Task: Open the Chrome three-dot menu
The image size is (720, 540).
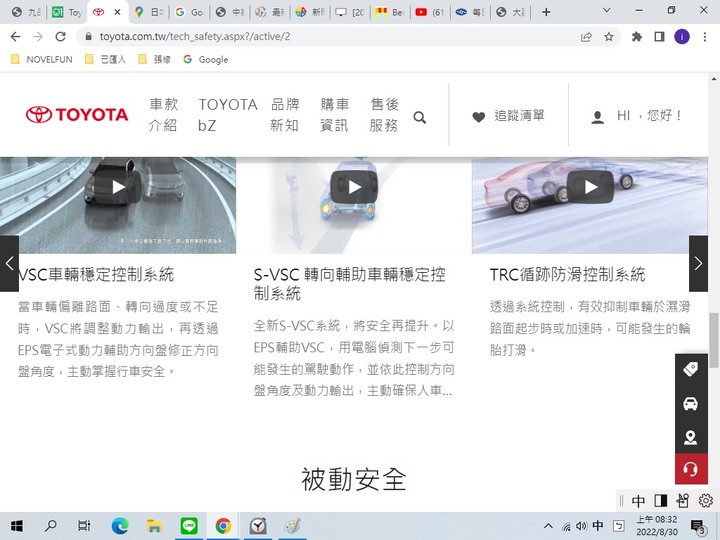Action: pos(705,37)
